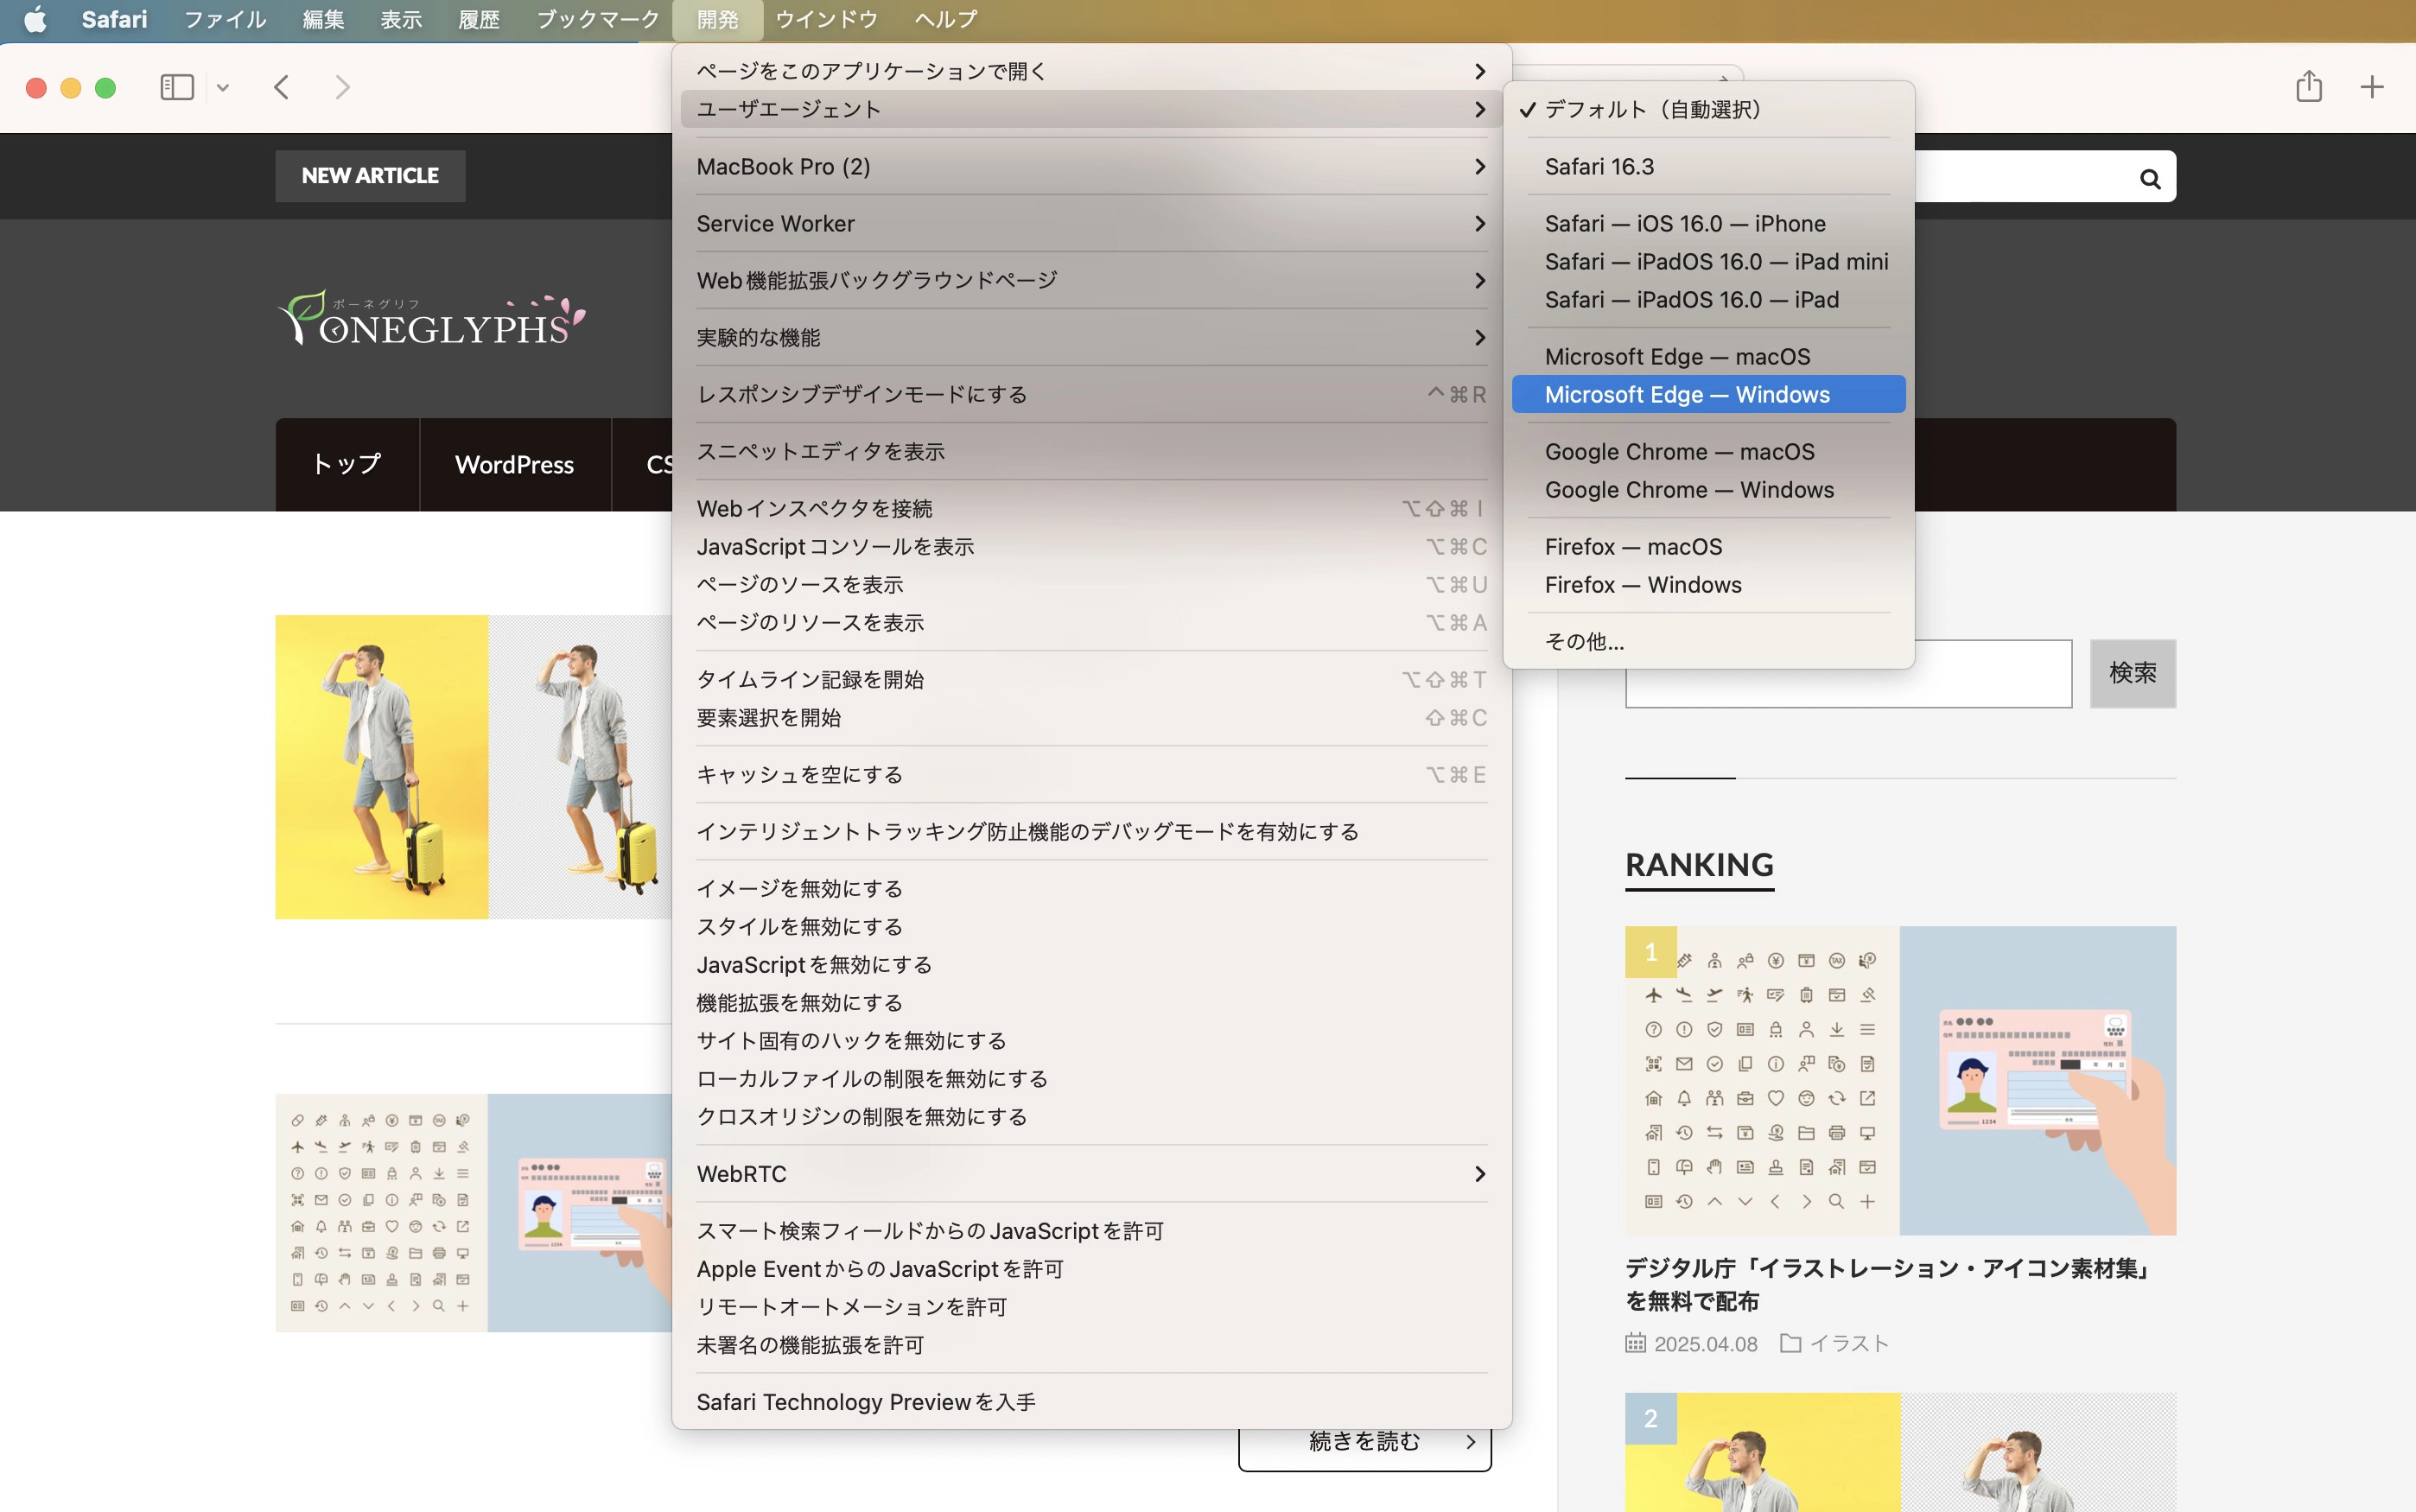The height and width of the screenshot is (1512, 2416).
Task: Expand Web機能拡張バックグラウンドページ submenu
Action: point(1091,280)
